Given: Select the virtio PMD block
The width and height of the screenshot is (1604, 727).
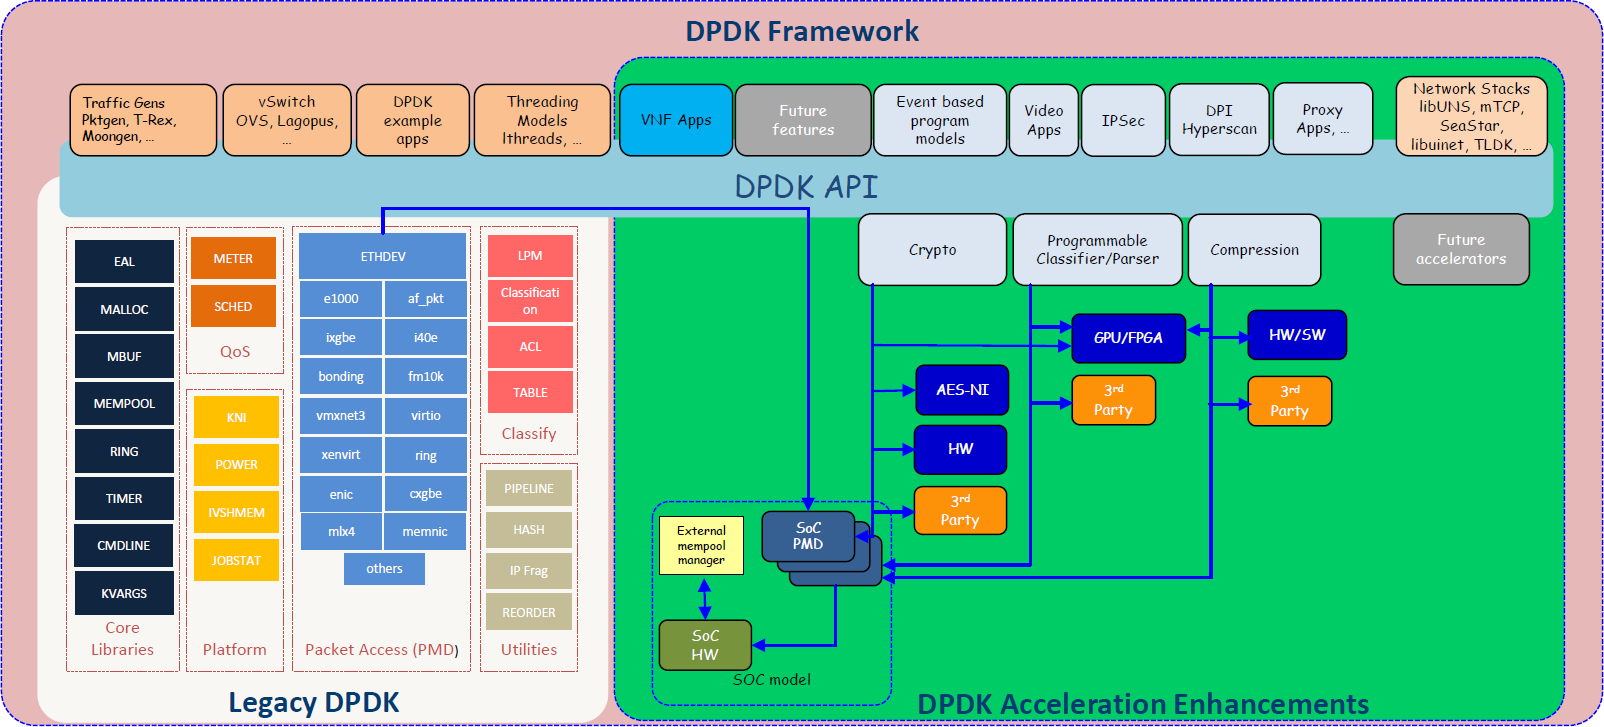Looking at the screenshot, I should 426,416.
